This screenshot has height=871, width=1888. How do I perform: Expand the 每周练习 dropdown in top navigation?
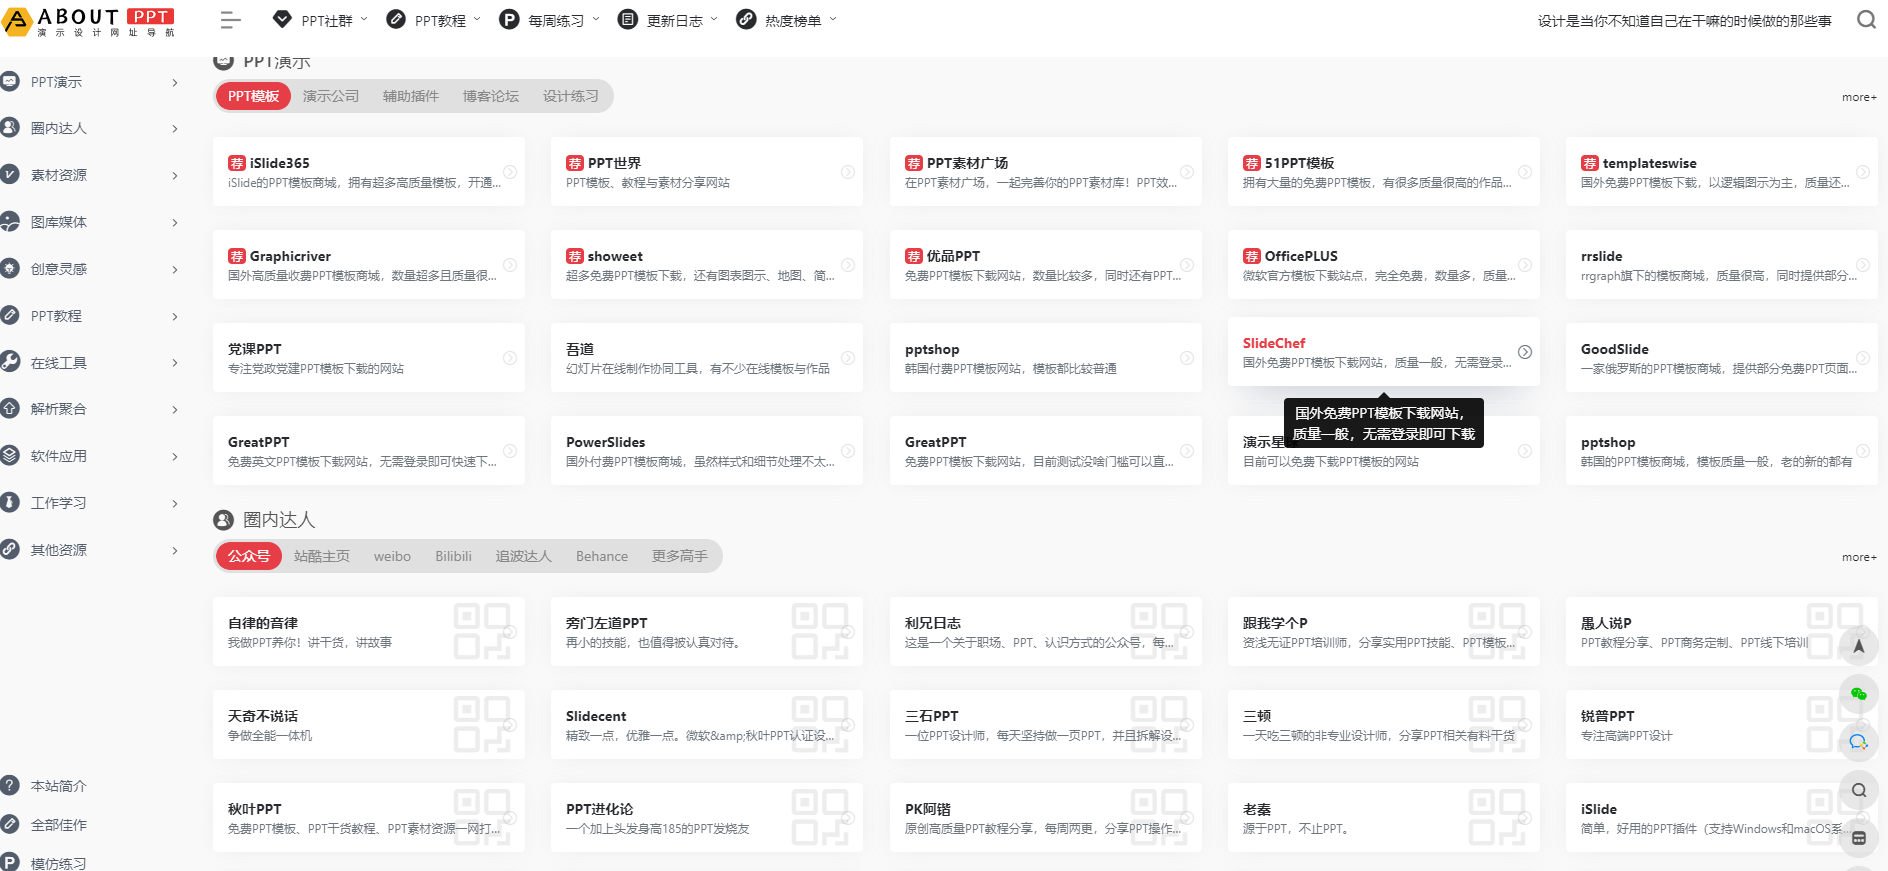(x=550, y=20)
